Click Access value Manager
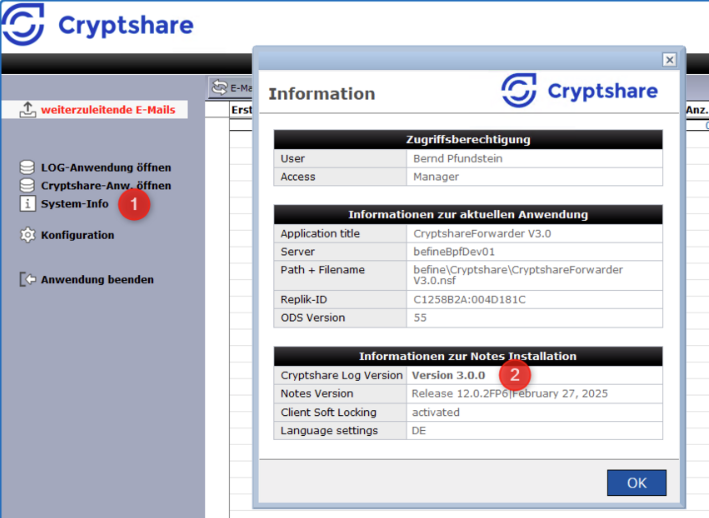The height and width of the screenshot is (518, 709). [436, 177]
